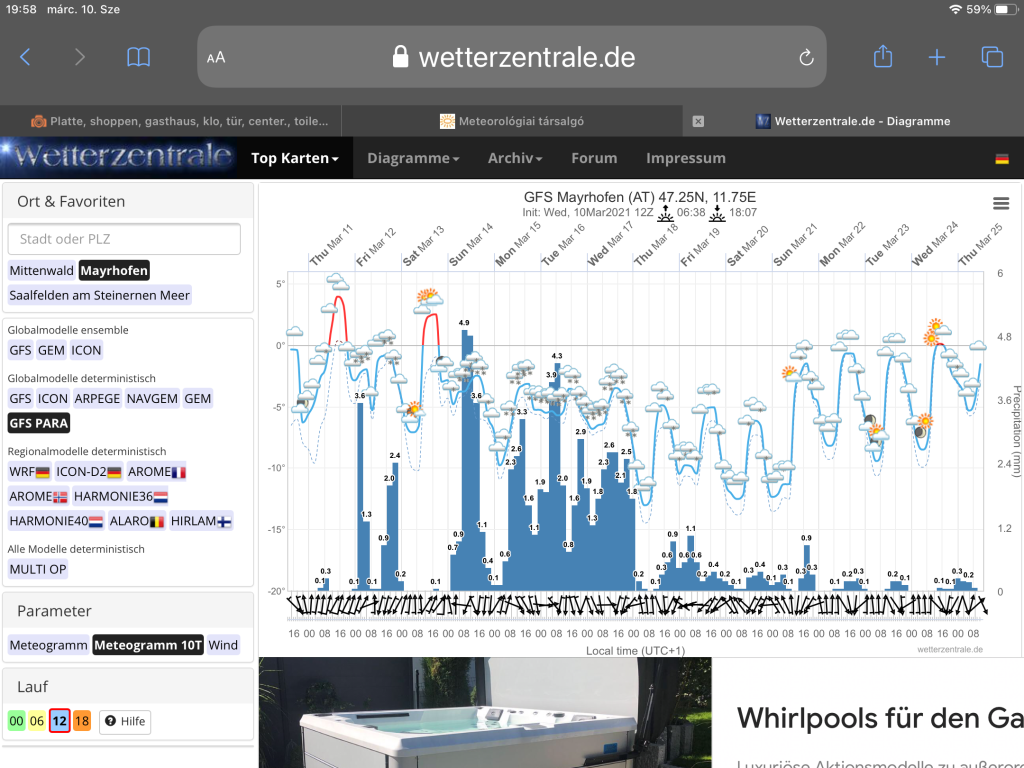Add a new tab with plus icon
The image size is (1024, 768).
pos(936,57)
